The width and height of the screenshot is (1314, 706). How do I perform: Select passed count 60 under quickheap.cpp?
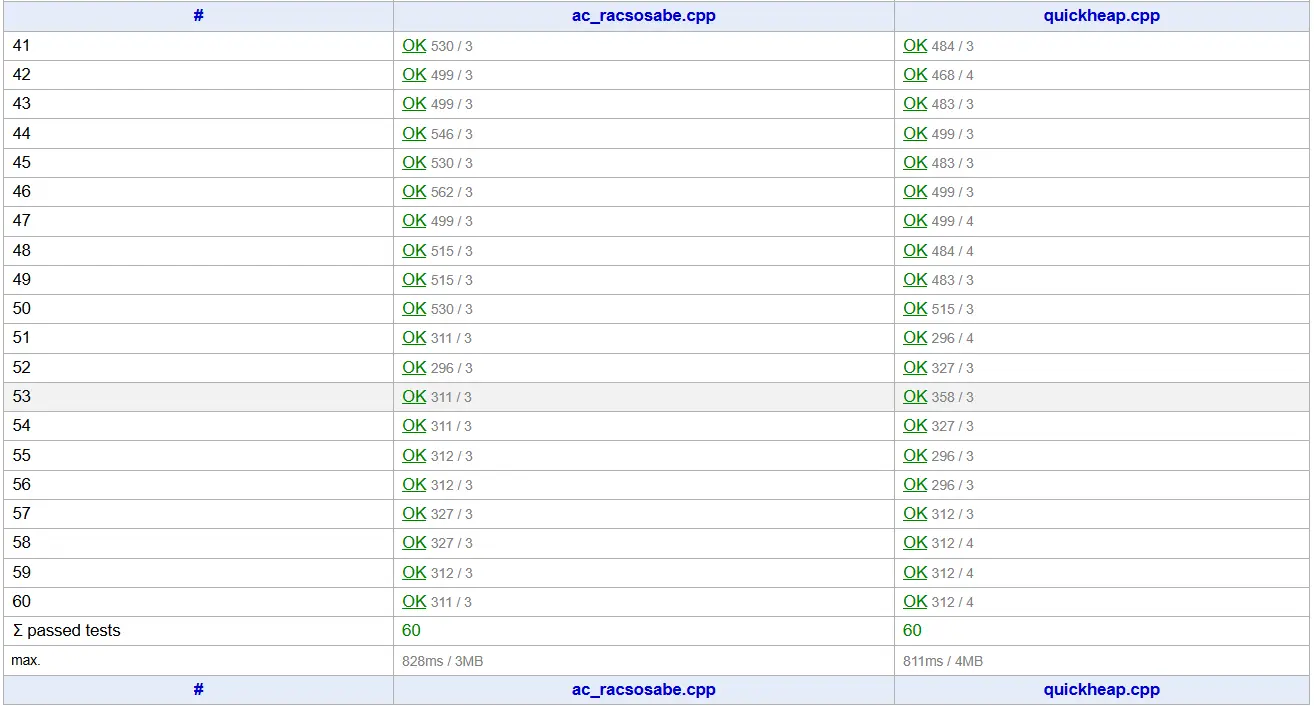[913, 630]
